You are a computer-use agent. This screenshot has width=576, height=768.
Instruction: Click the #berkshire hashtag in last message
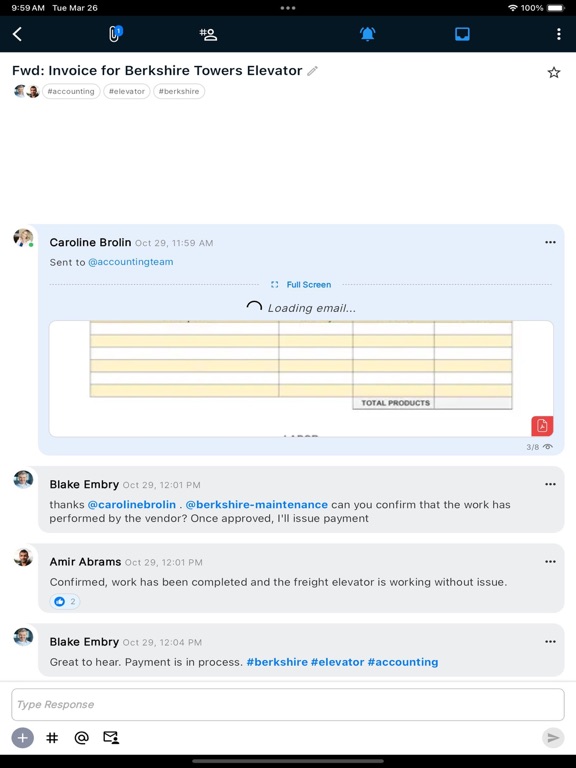pos(277,662)
